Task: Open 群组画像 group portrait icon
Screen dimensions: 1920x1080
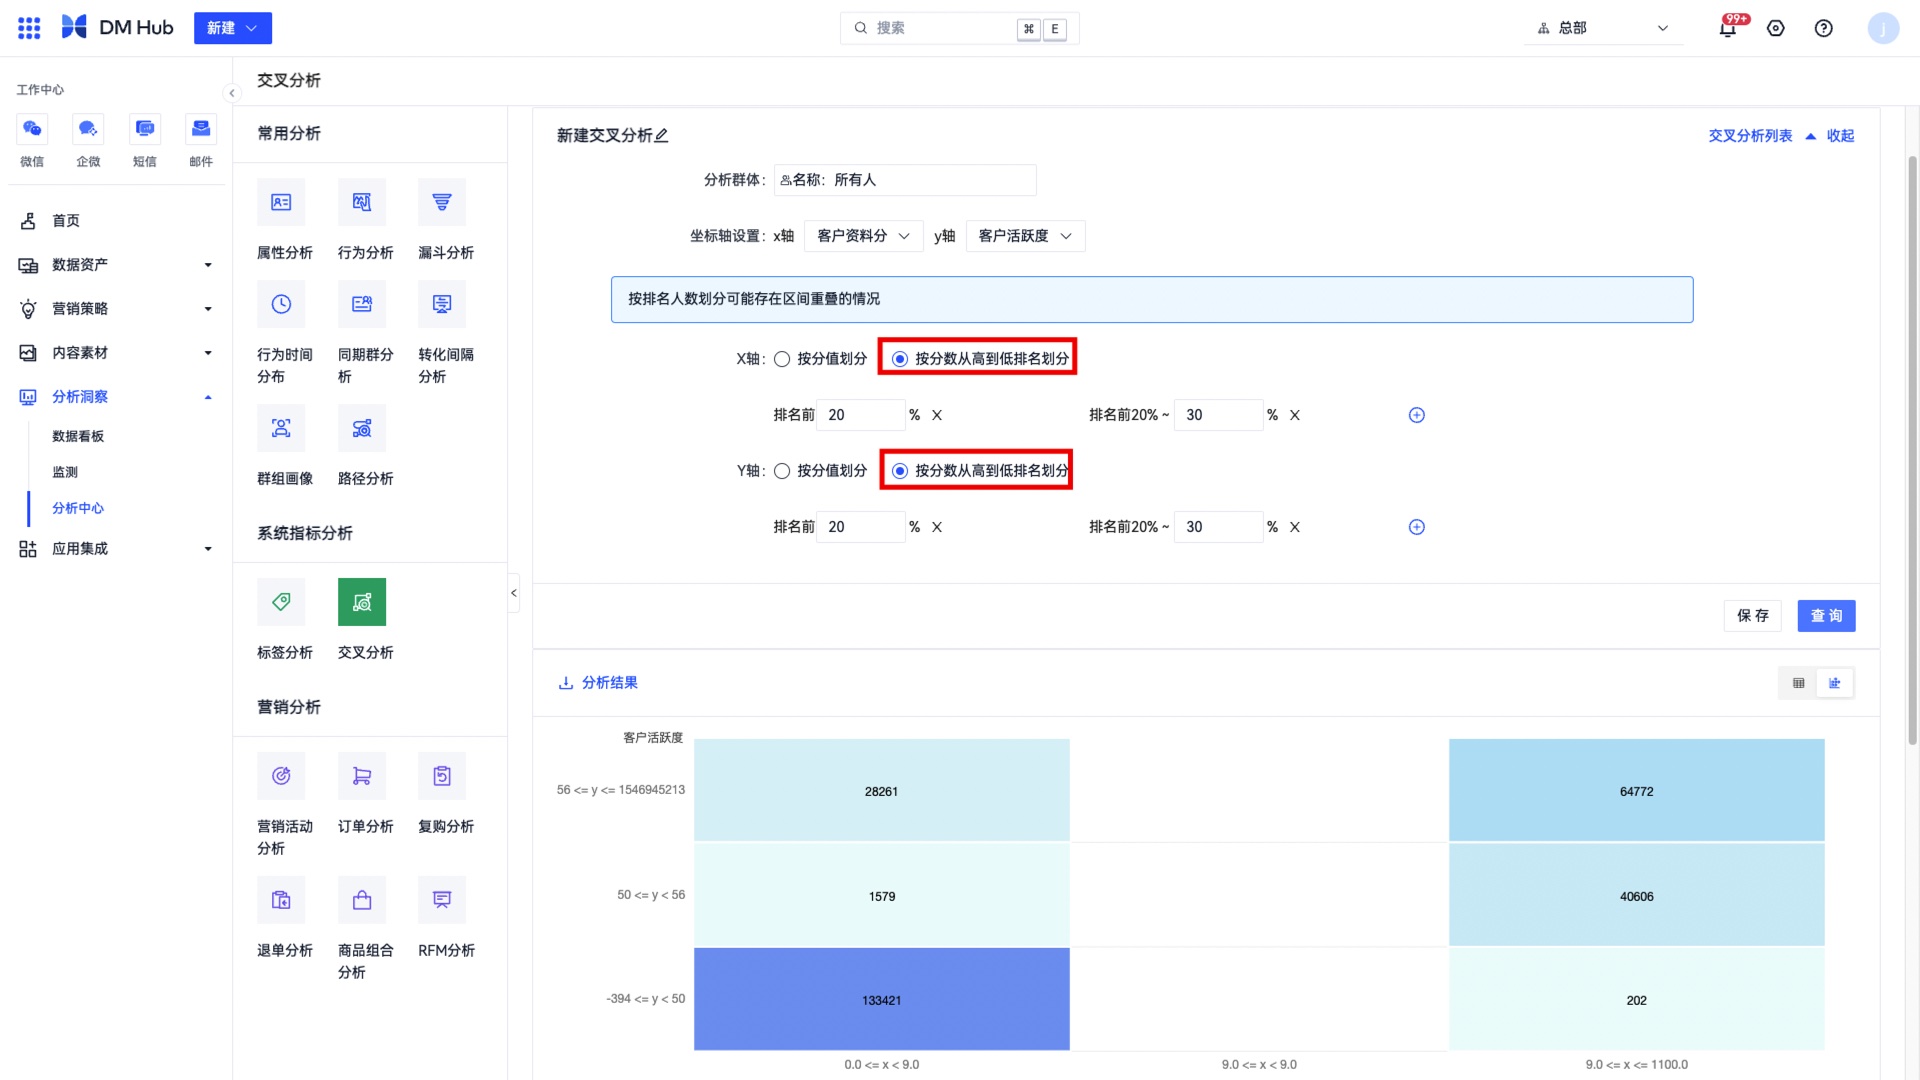Action: 281,428
